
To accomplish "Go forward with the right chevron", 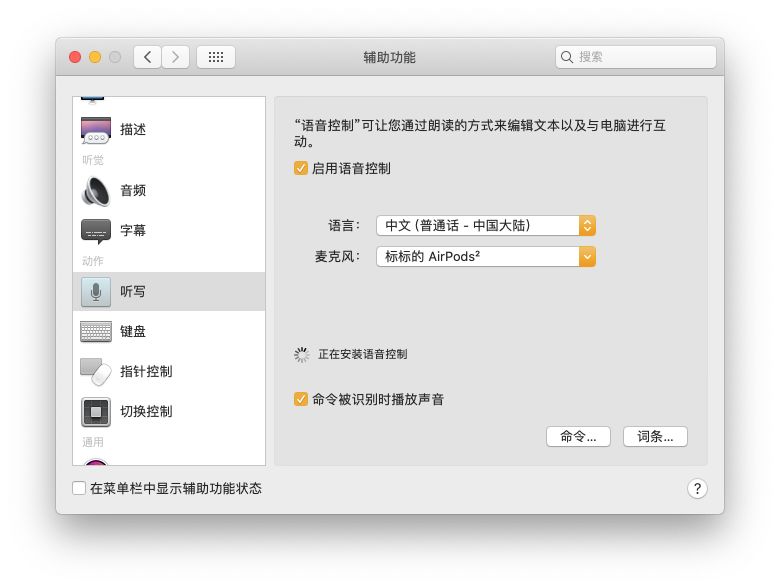I will click(x=175, y=57).
